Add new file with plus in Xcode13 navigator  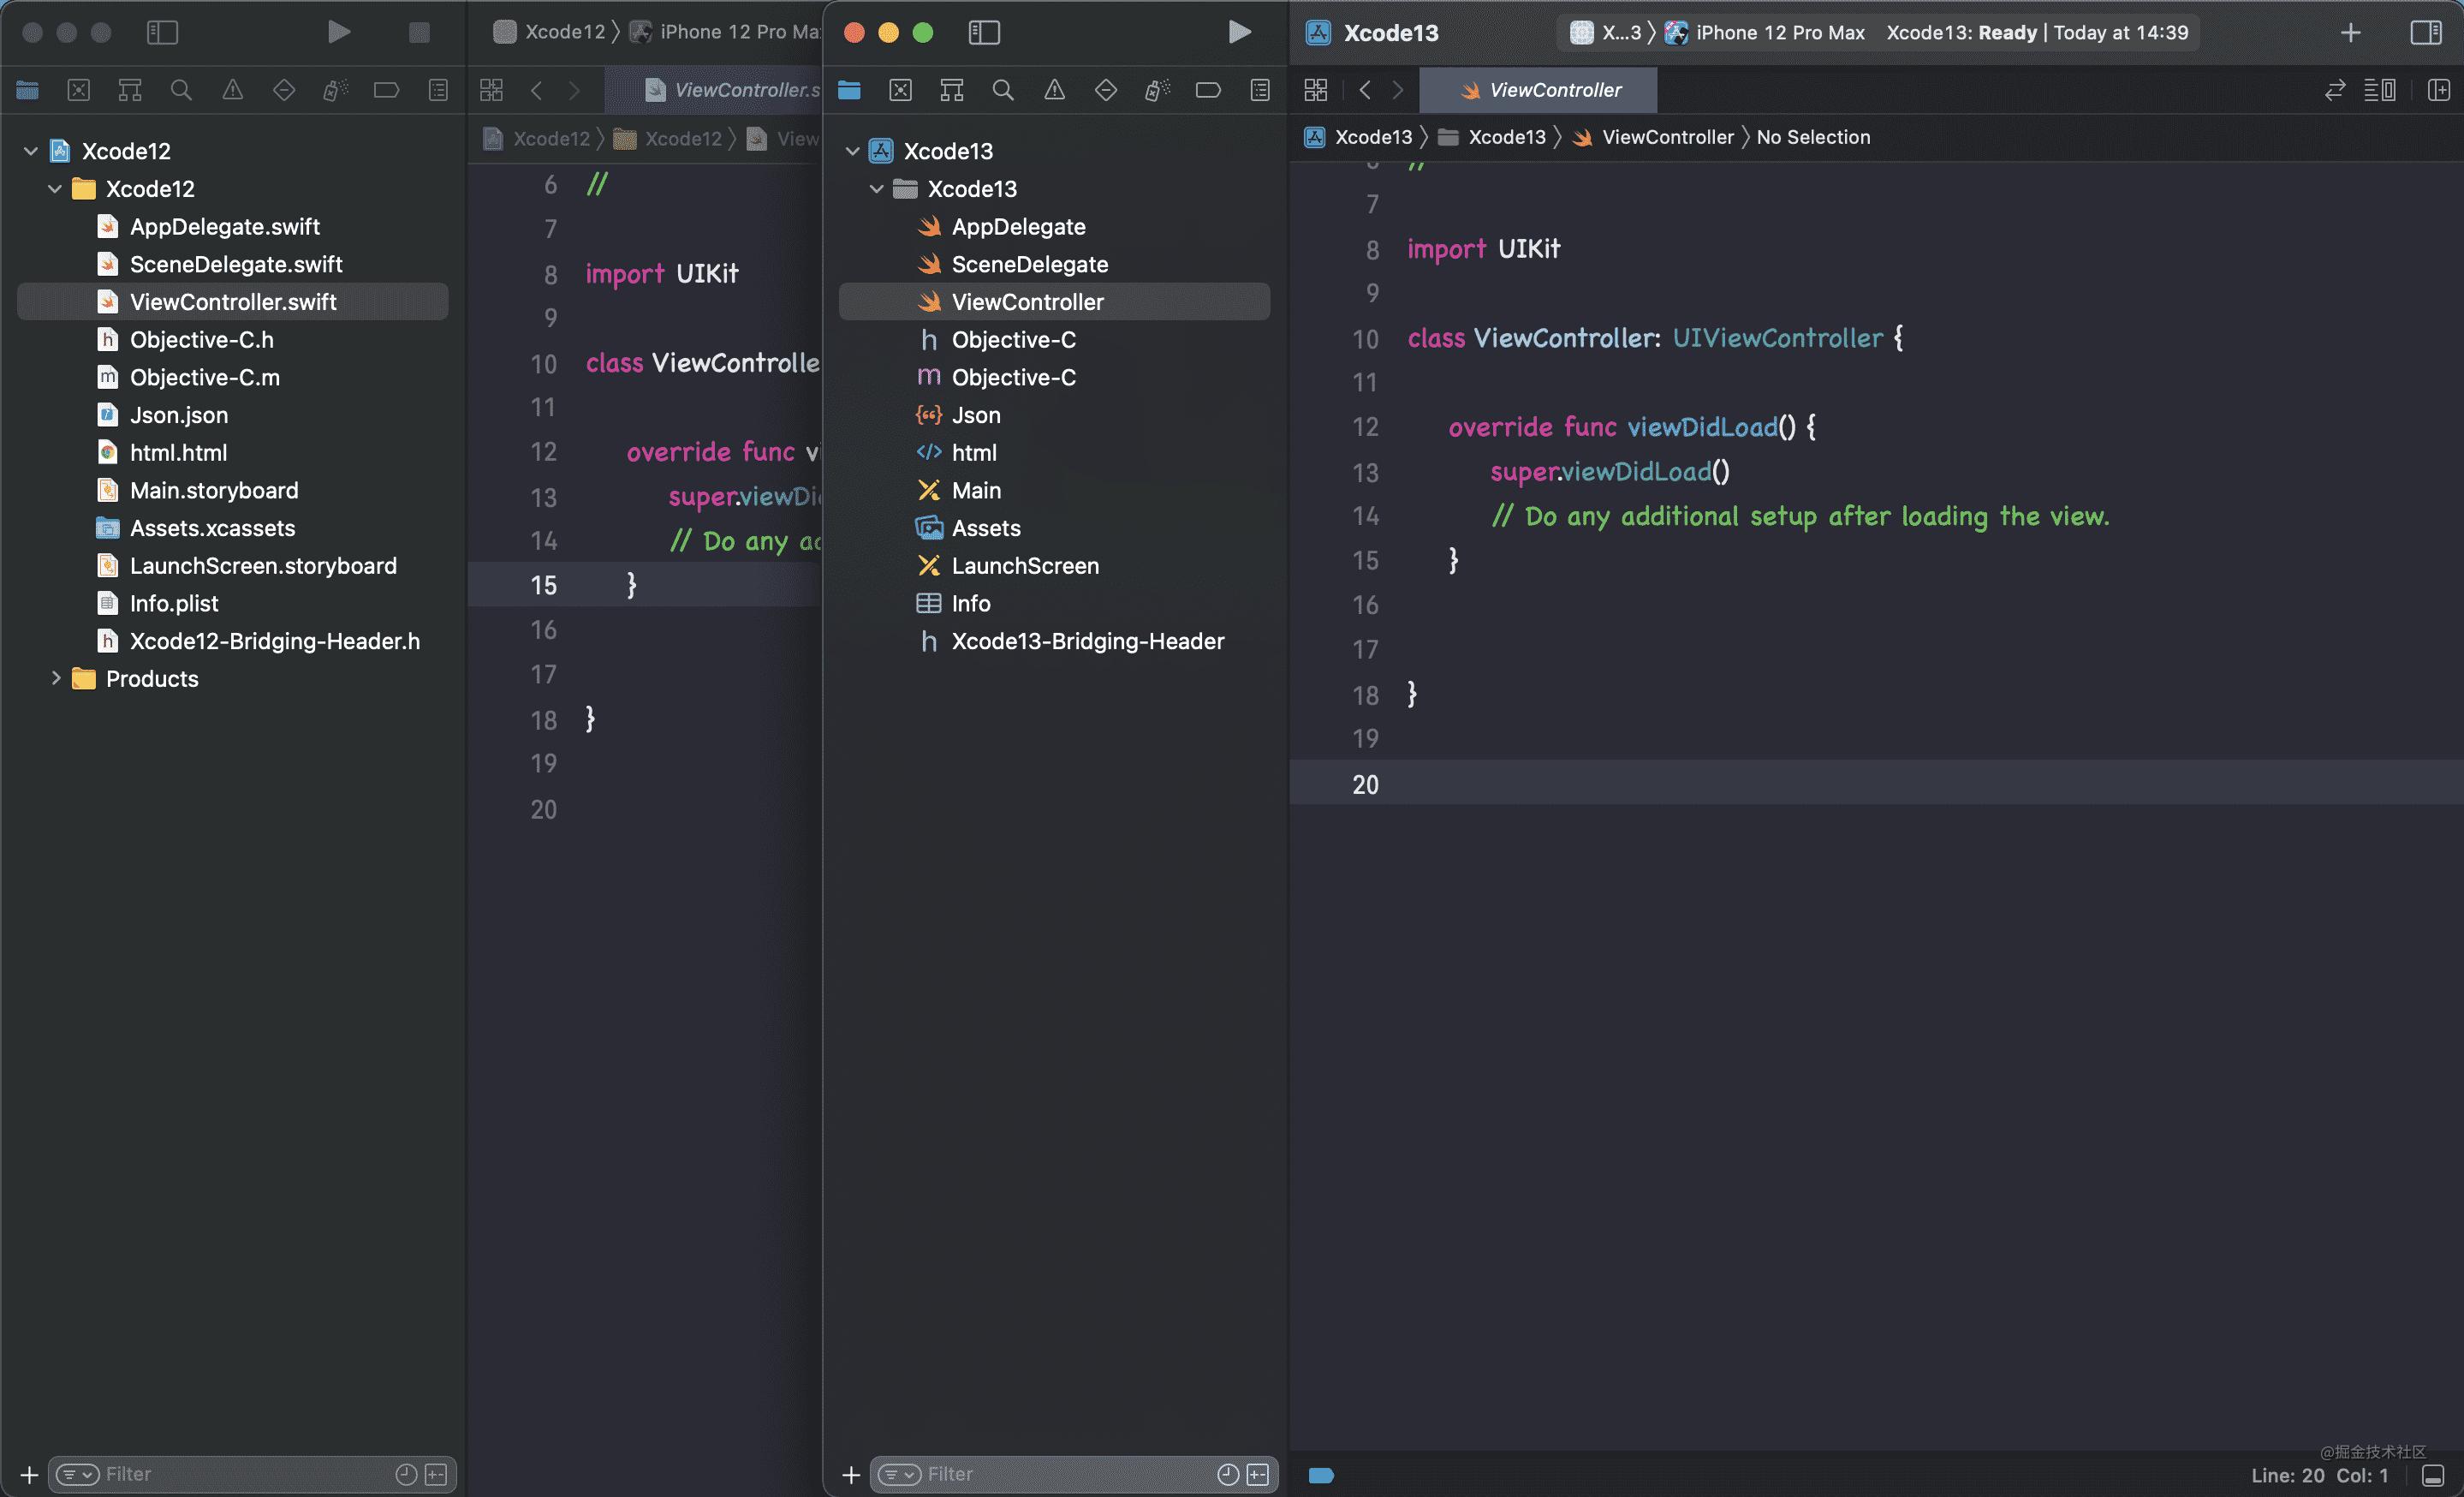(x=851, y=1474)
